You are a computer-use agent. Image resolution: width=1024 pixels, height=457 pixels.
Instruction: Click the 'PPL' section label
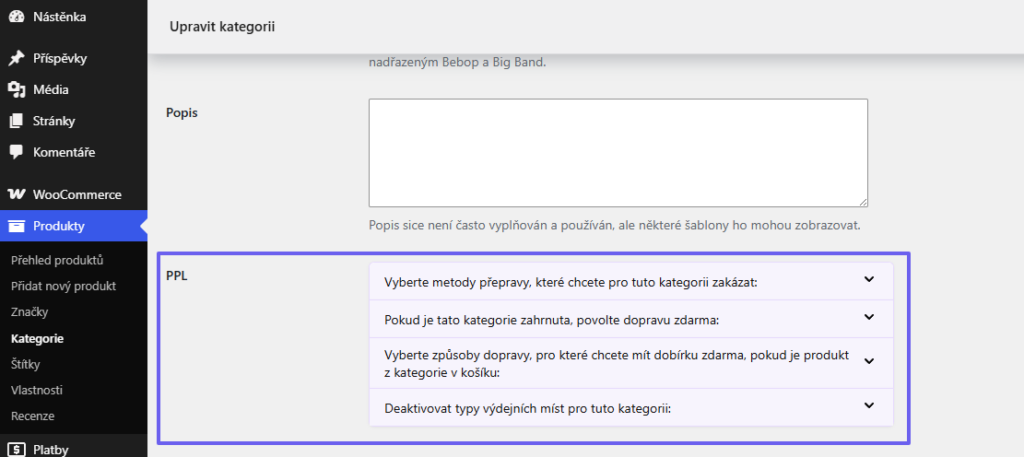pyautogui.click(x=178, y=275)
